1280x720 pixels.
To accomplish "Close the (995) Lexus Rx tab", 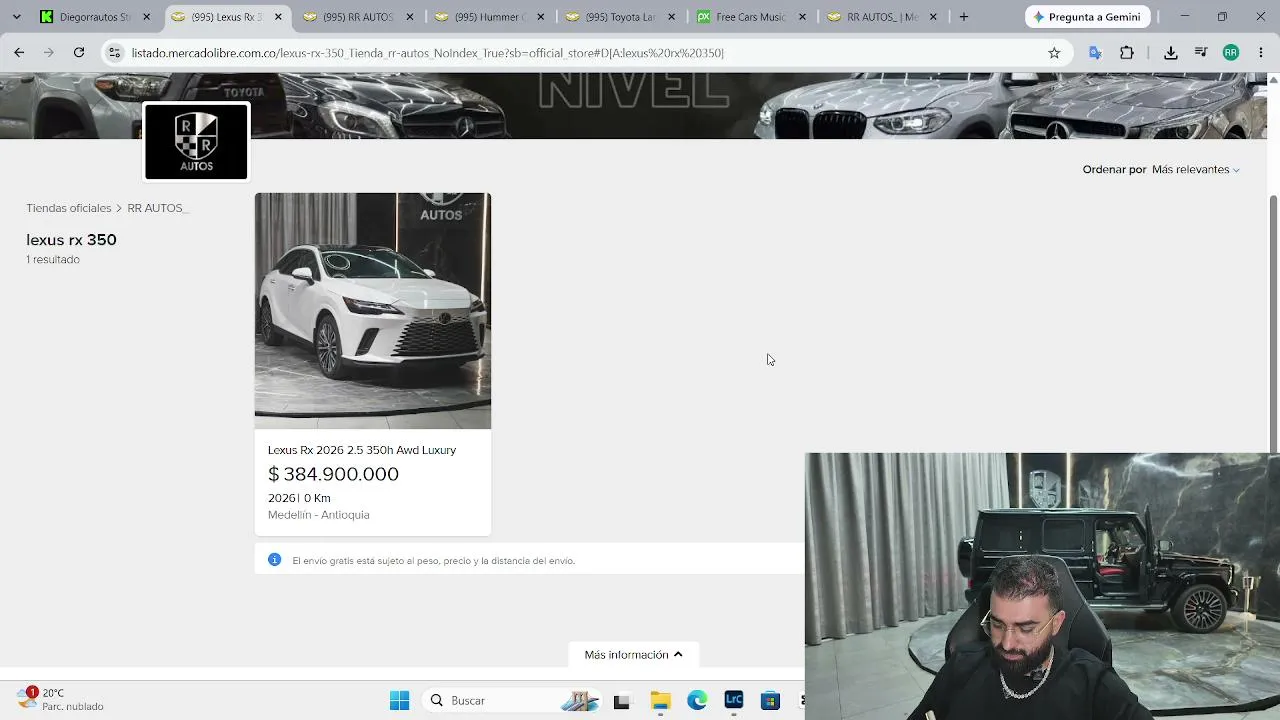I will pos(278,17).
